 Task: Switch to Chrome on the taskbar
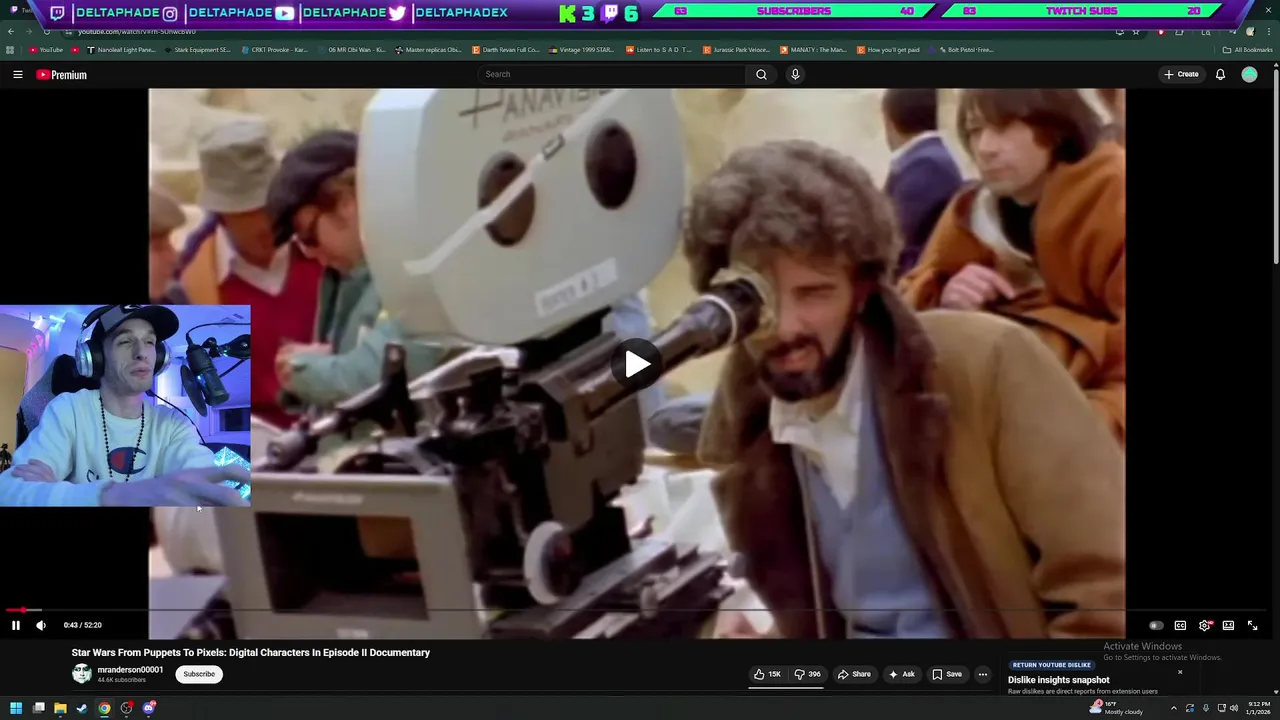(104, 708)
